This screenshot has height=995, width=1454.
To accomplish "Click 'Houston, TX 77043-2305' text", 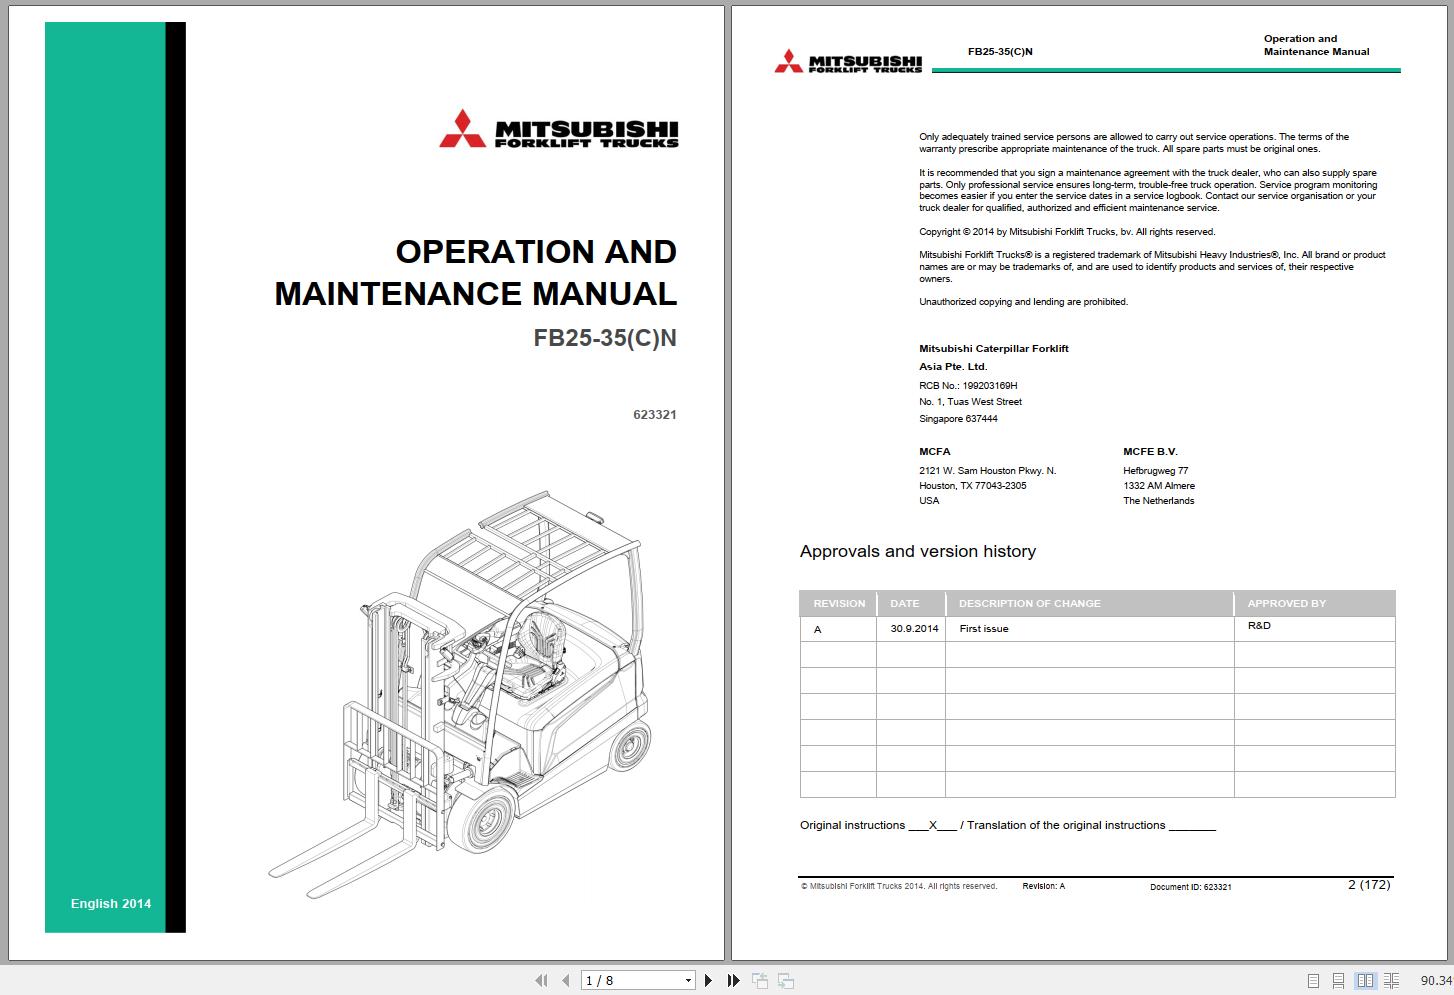I will click(973, 485).
